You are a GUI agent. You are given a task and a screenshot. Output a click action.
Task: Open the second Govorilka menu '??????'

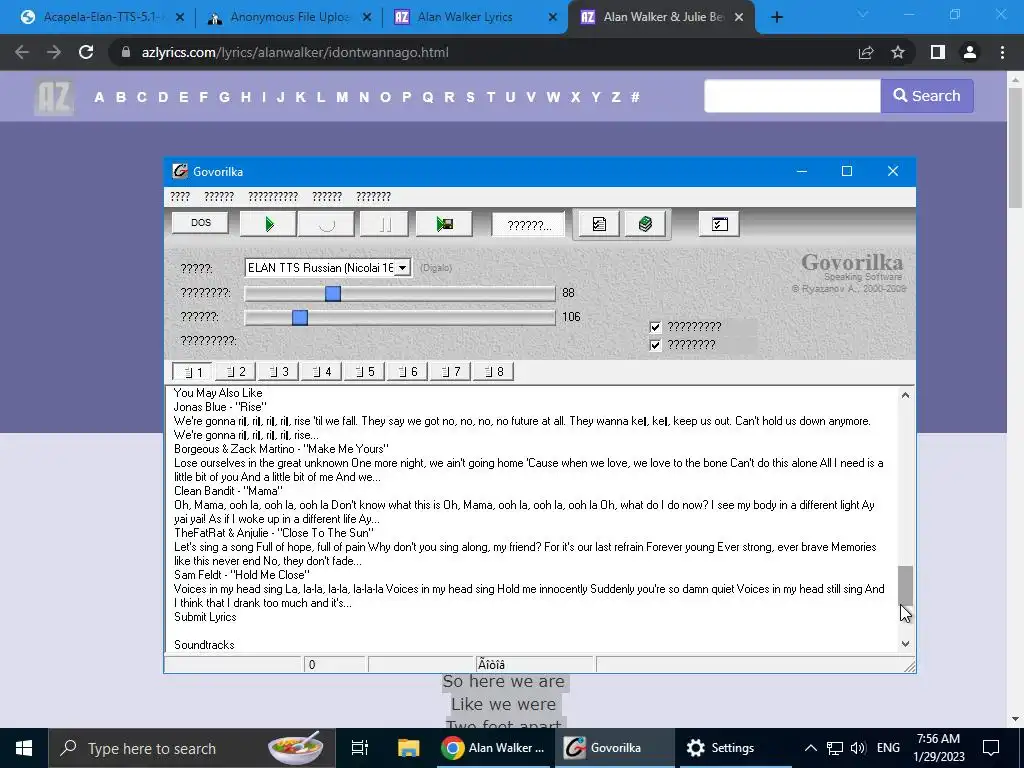pyautogui.click(x=219, y=197)
